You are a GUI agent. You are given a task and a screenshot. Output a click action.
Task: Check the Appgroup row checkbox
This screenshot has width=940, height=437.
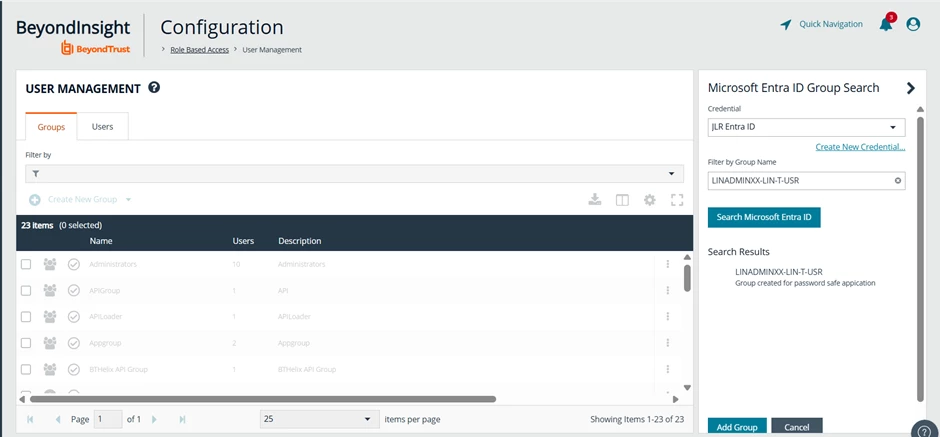point(26,343)
